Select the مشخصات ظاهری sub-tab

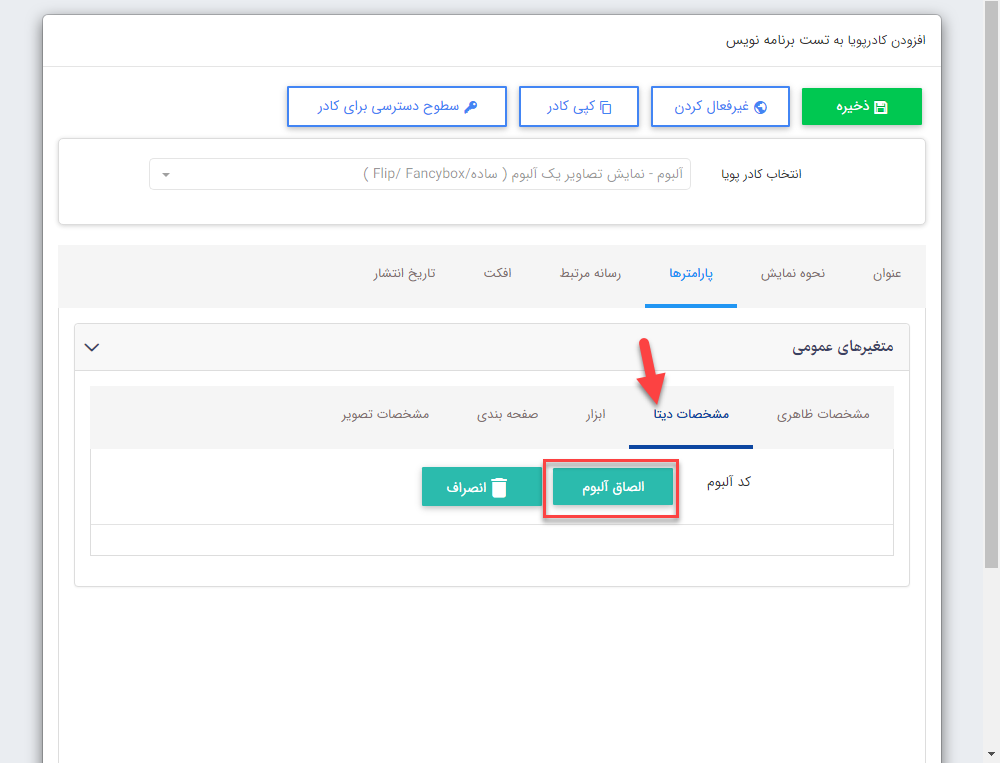click(x=823, y=414)
